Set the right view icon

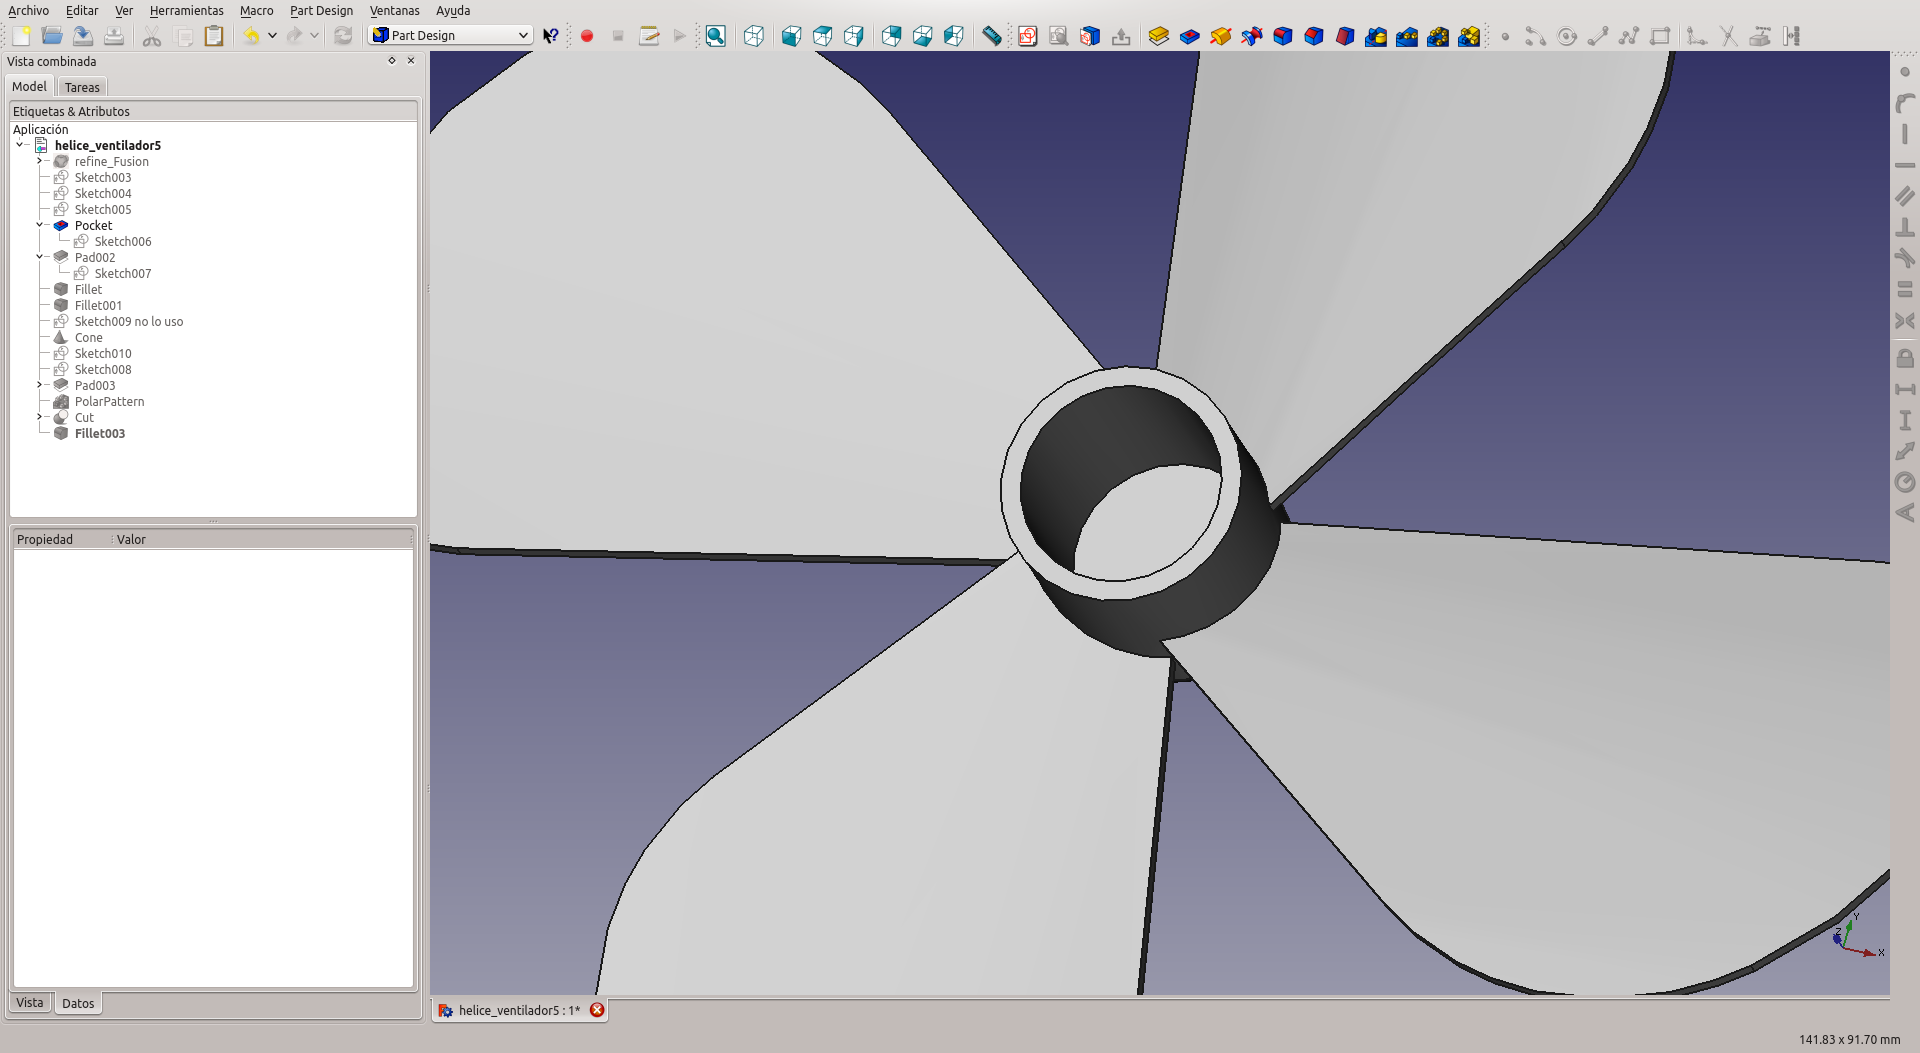click(x=853, y=36)
